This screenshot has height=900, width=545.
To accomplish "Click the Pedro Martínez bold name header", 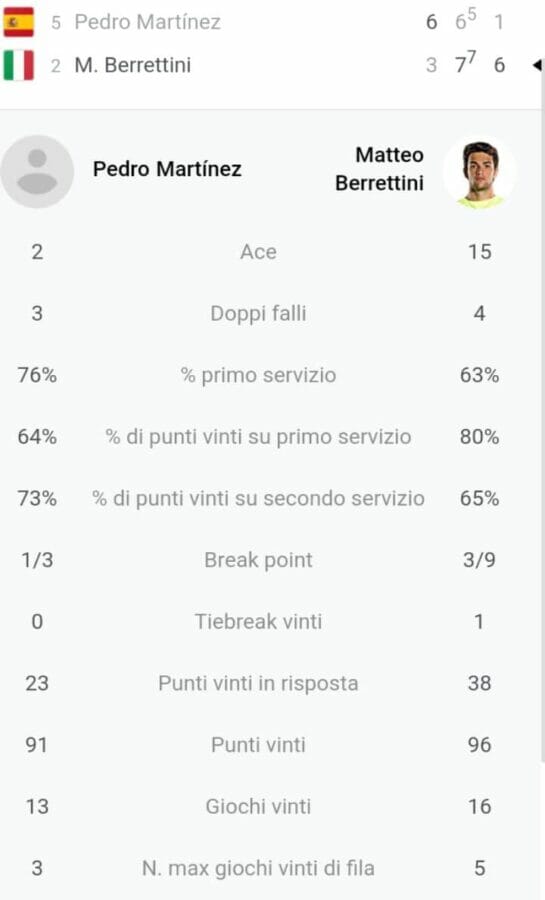I will tap(167, 169).
